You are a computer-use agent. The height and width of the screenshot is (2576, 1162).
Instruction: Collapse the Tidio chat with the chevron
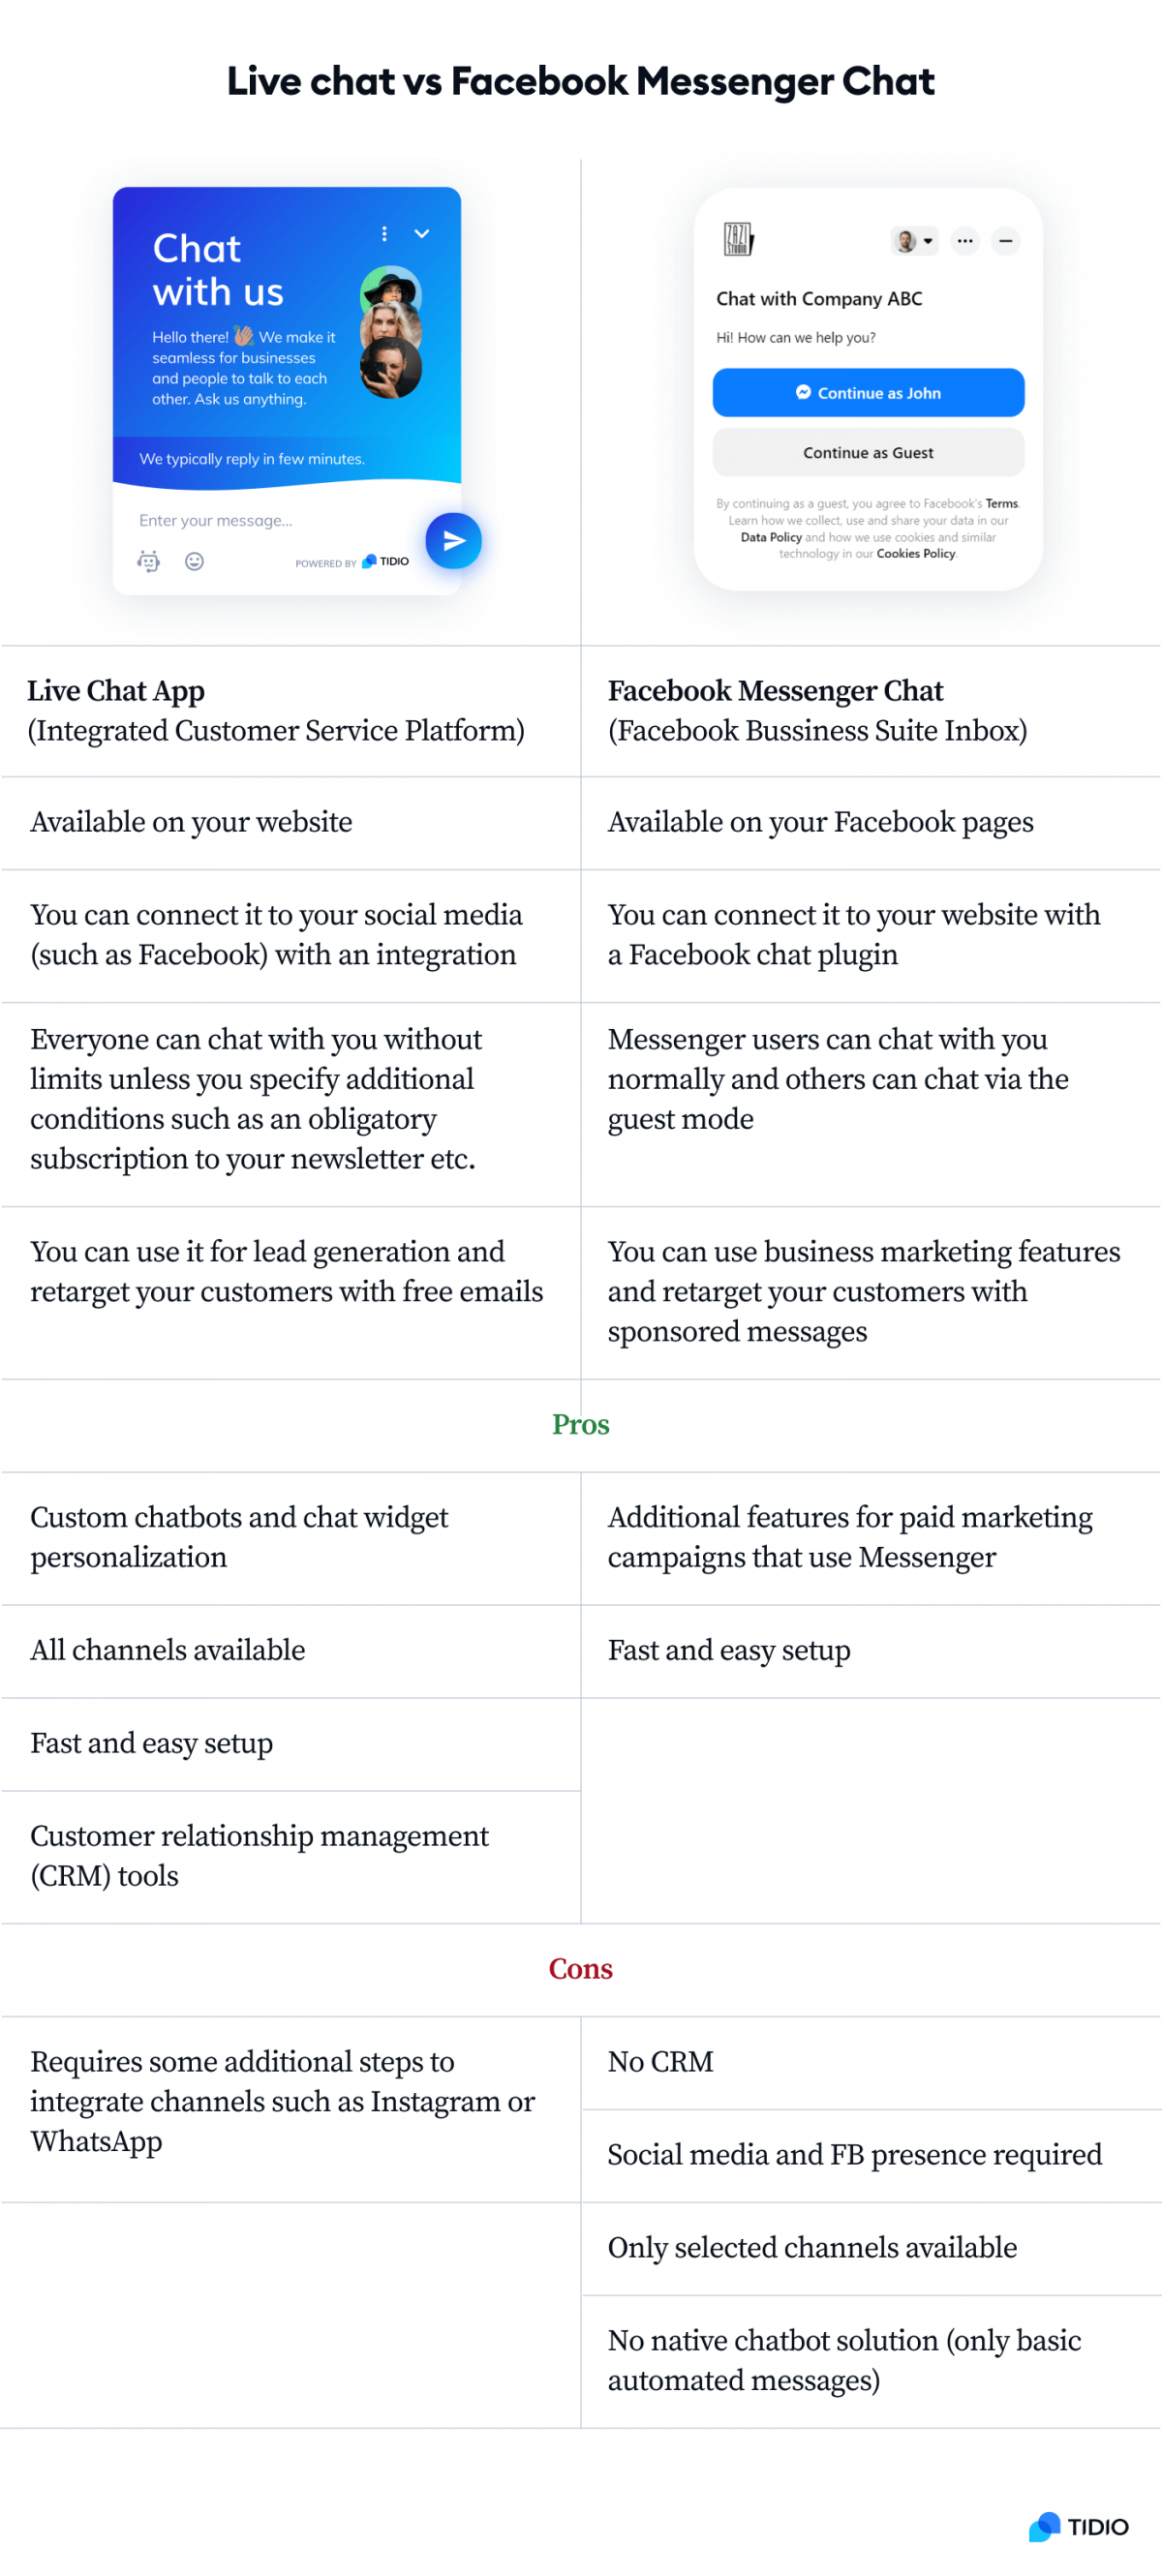click(x=423, y=234)
